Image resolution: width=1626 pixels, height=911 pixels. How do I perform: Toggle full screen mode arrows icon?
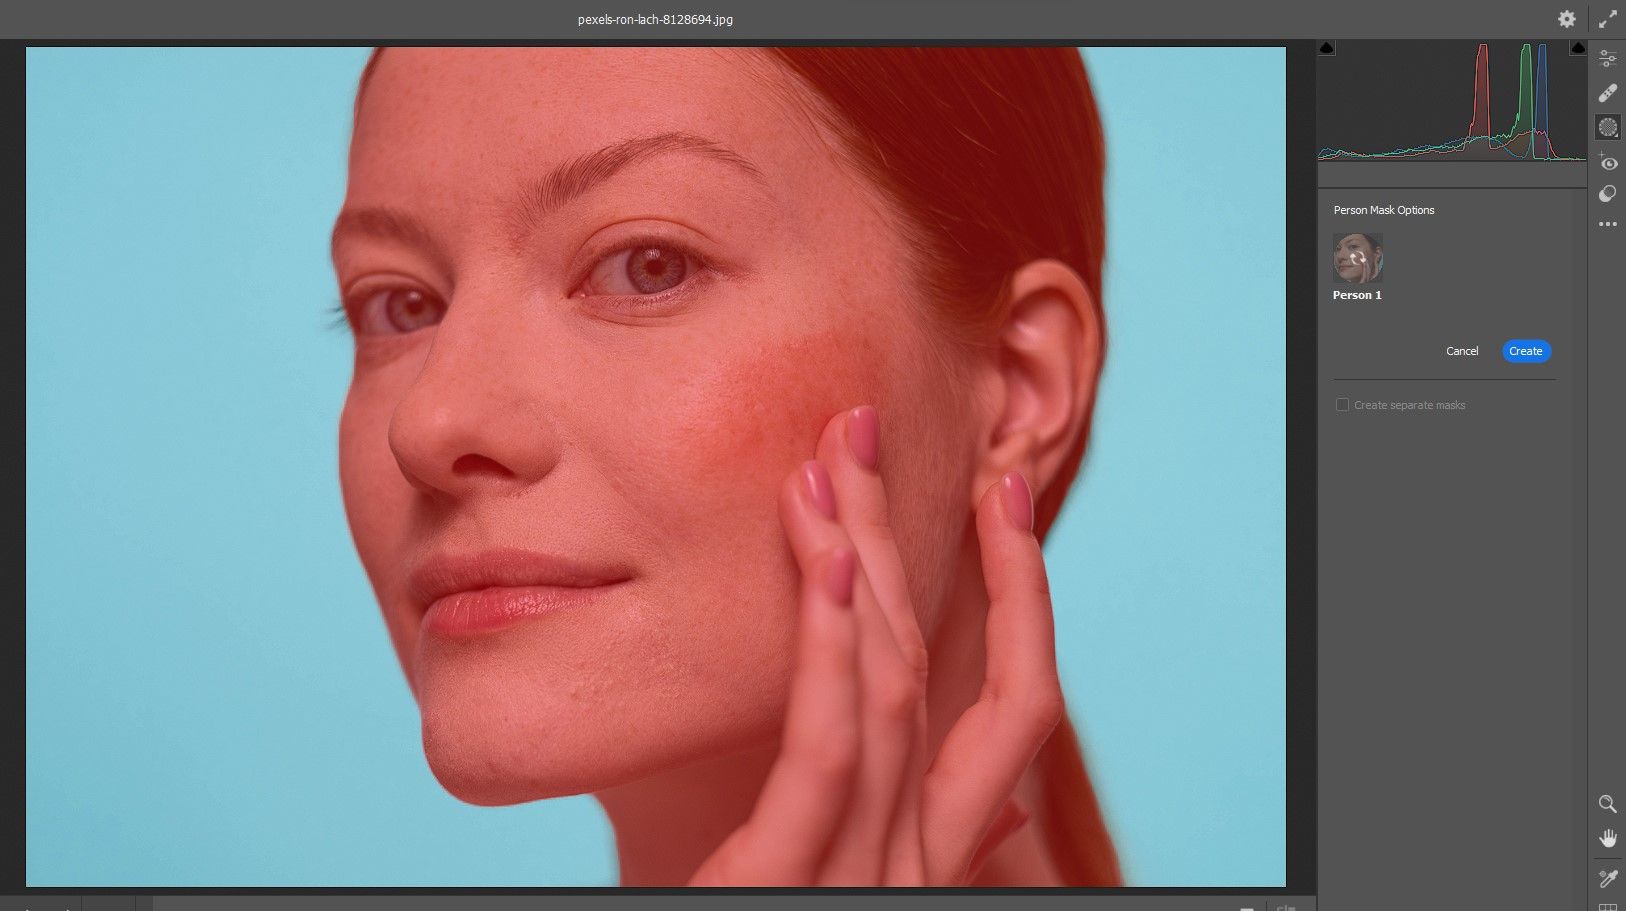pyautogui.click(x=1607, y=19)
